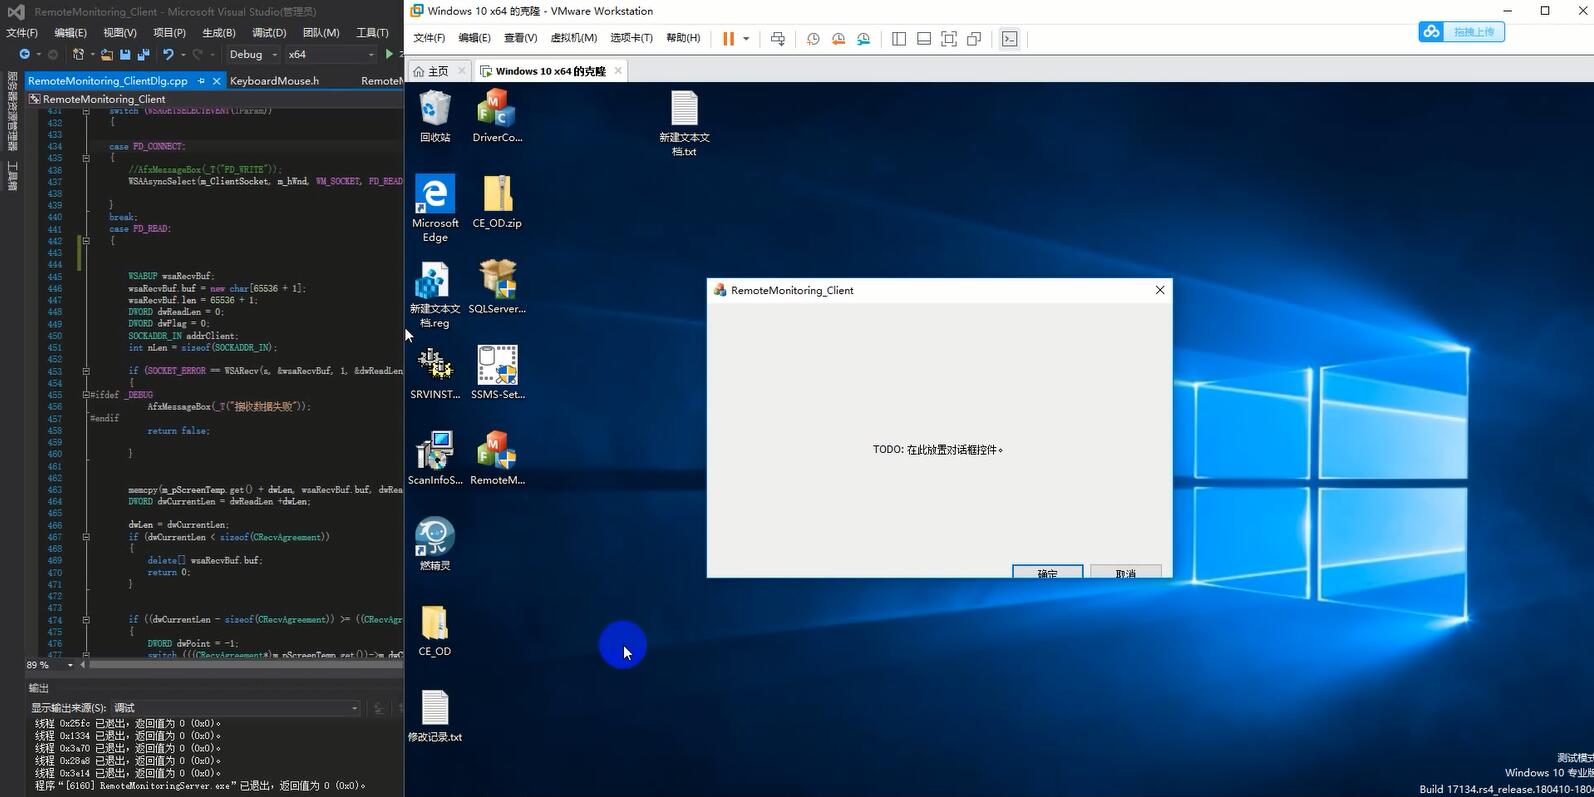Open the 显示输出来源 dropdown set to 调试
Image resolution: width=1594 pixels, height=797 pixels.
tap(236, 708)
